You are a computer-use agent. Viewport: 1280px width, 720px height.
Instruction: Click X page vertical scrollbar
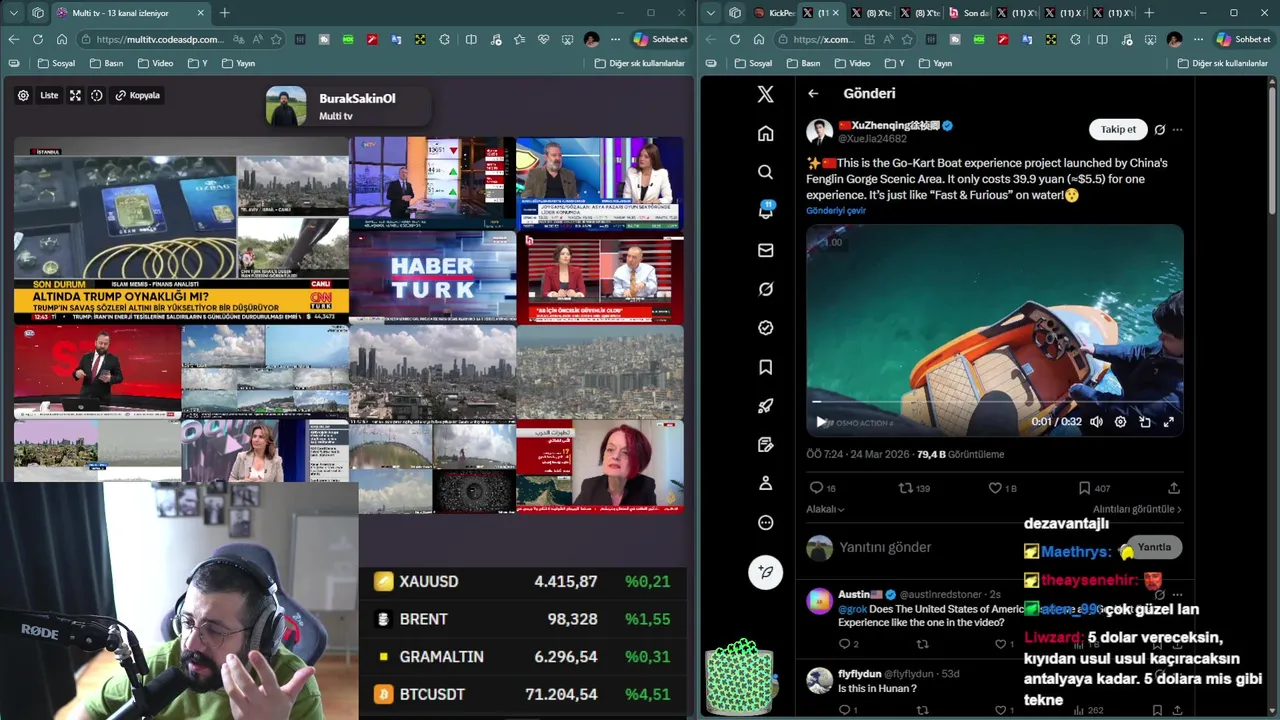pyautogui.click(x=1272, y=150)
